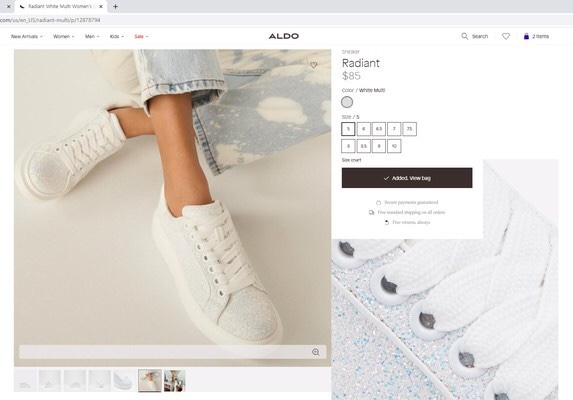
Task: Expand the Women menu
Action: pyautogui.click(x=64, y=37)
